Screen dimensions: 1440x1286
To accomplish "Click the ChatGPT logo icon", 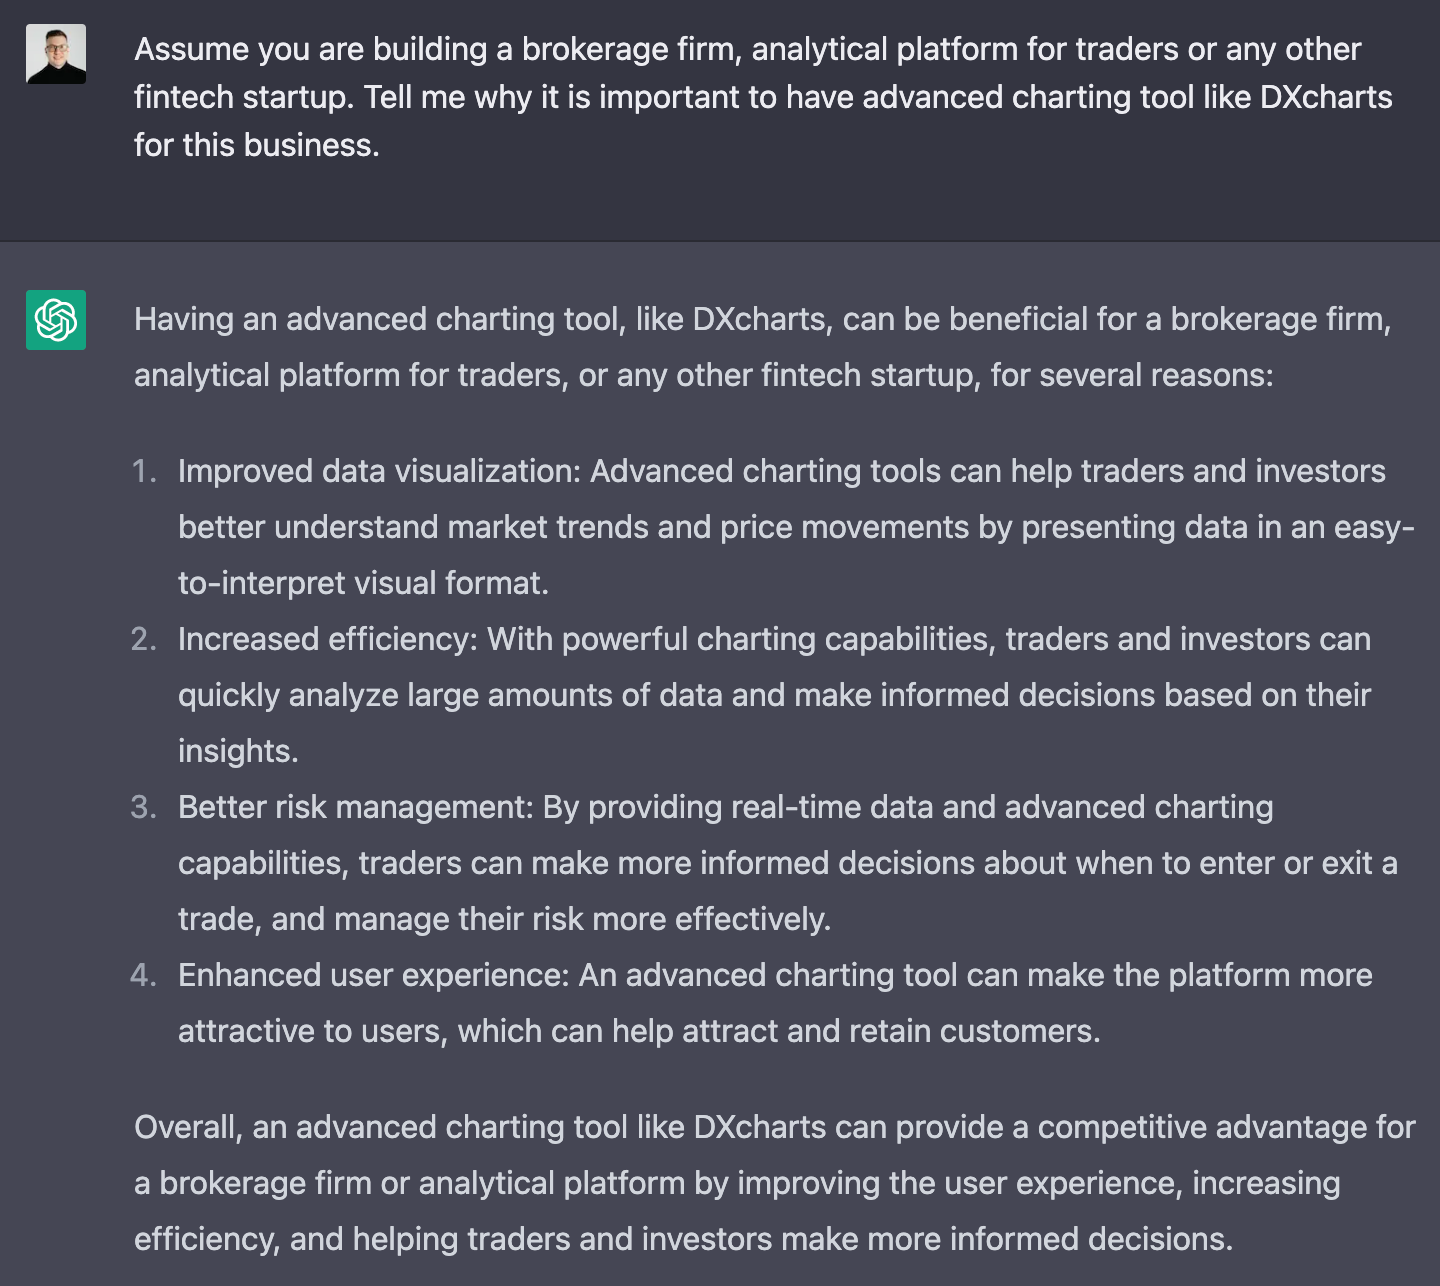I will point(56,320).
